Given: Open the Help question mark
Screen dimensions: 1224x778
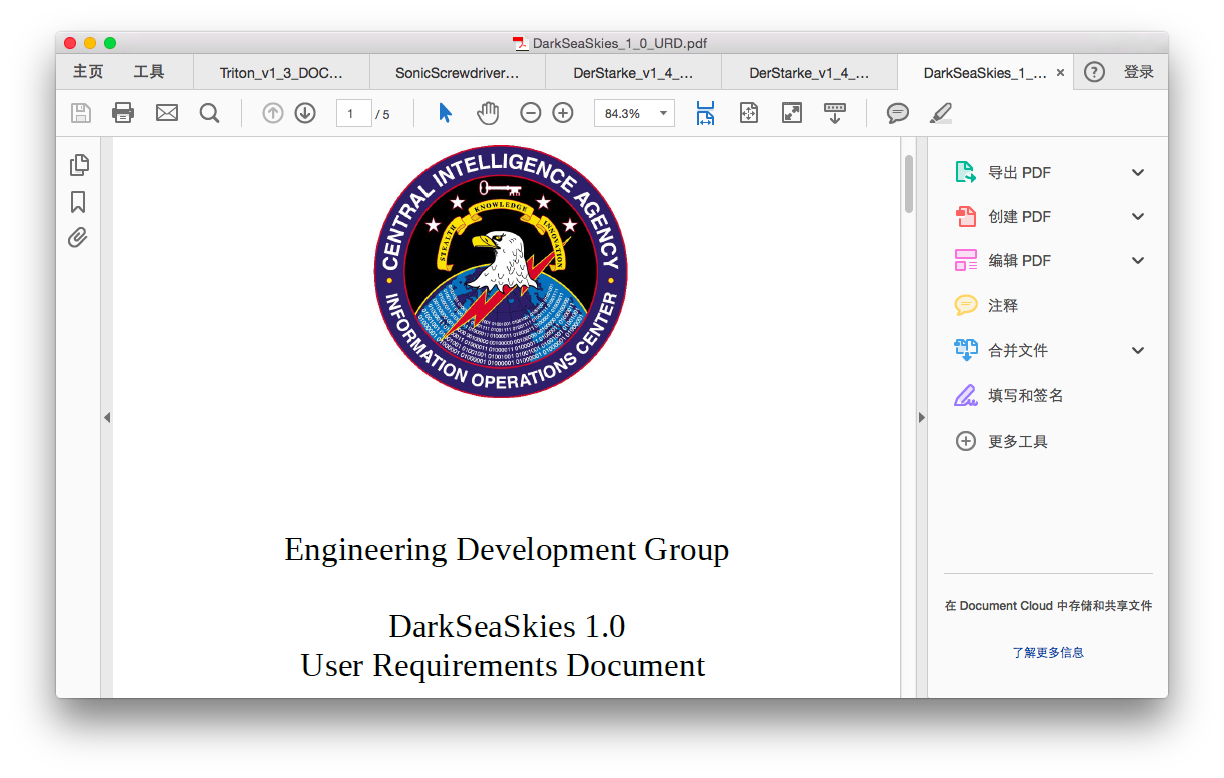Looking at the screenshot, I should pyautogui.click(x=1095, y=72).
